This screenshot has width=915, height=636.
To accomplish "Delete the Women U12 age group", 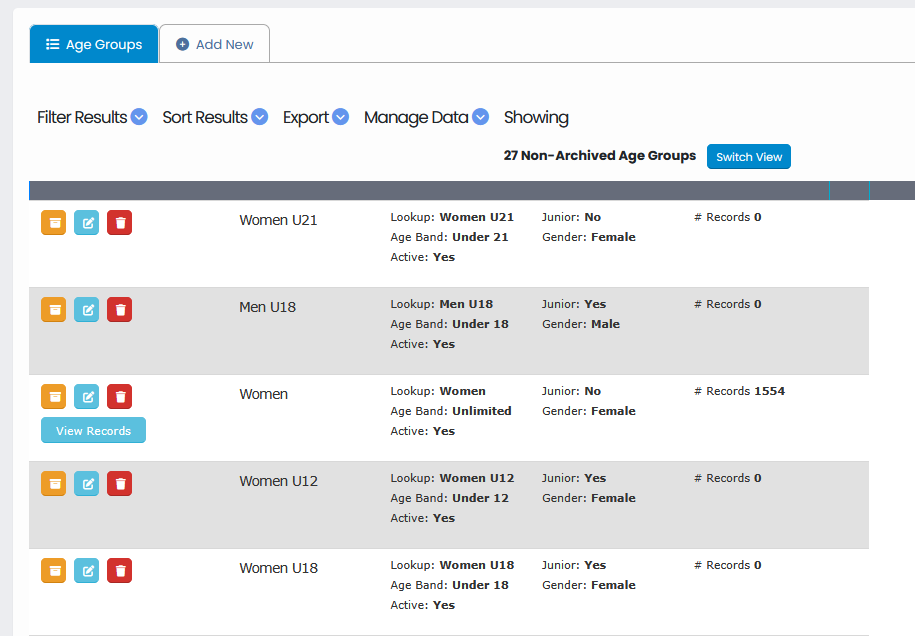I will point(120,483).
